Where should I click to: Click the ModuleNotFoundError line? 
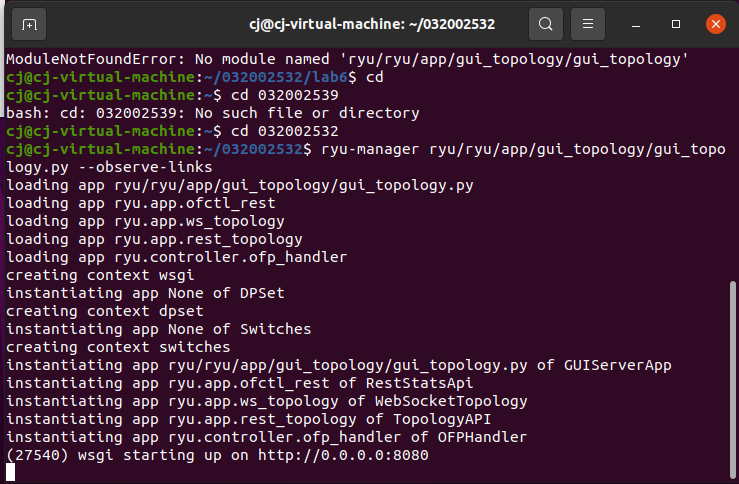coord(347,59)
